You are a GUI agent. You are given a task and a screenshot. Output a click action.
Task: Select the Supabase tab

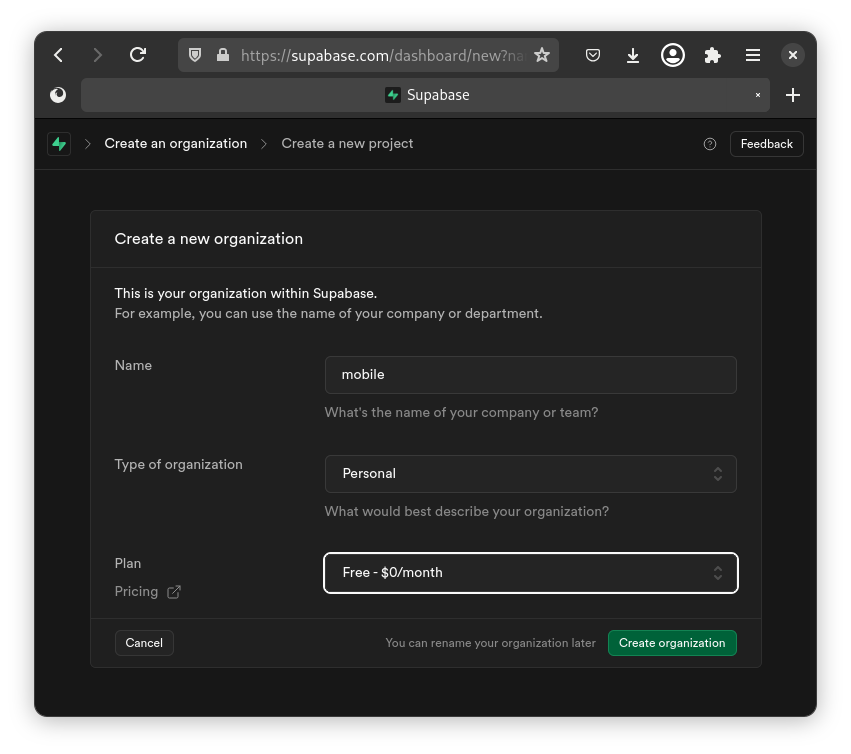[x=425, y=95]
